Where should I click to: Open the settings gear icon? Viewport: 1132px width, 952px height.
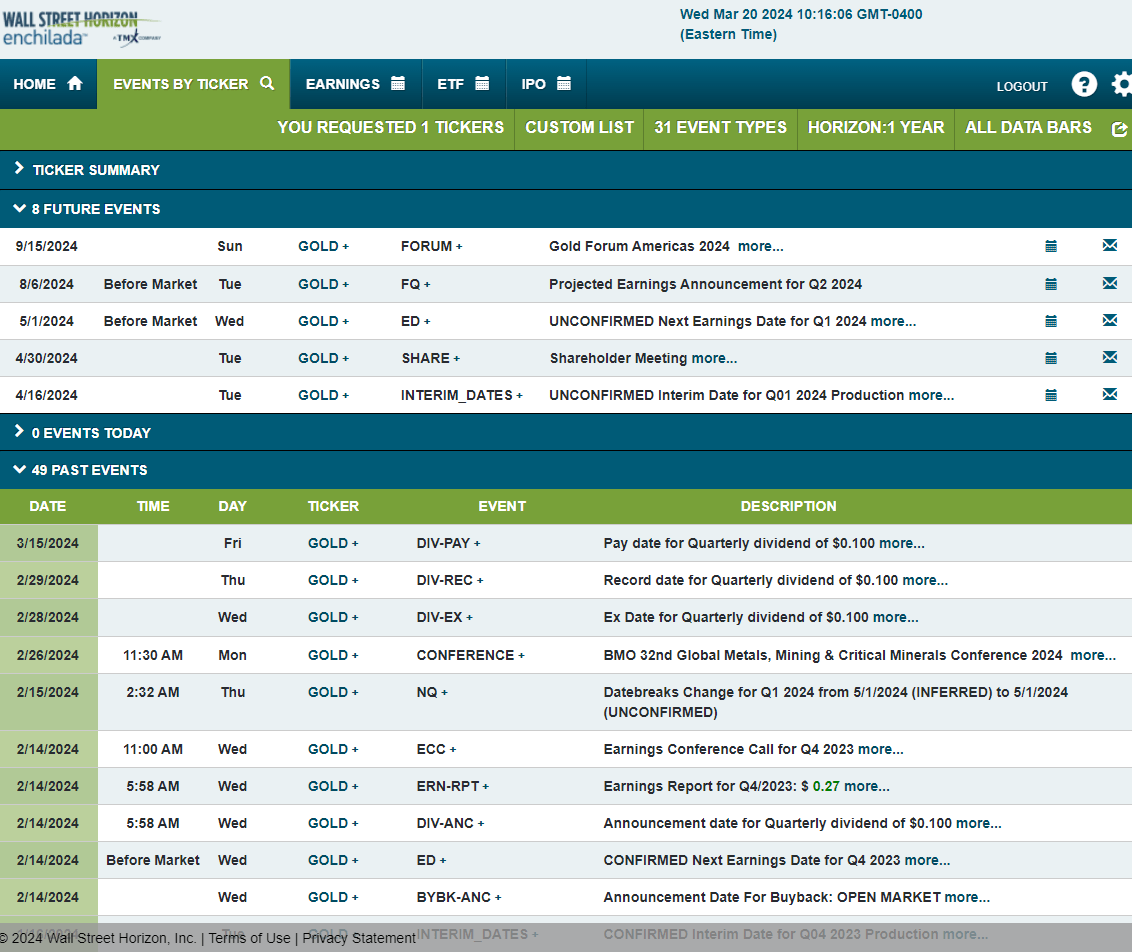[x=1122, y=85]
